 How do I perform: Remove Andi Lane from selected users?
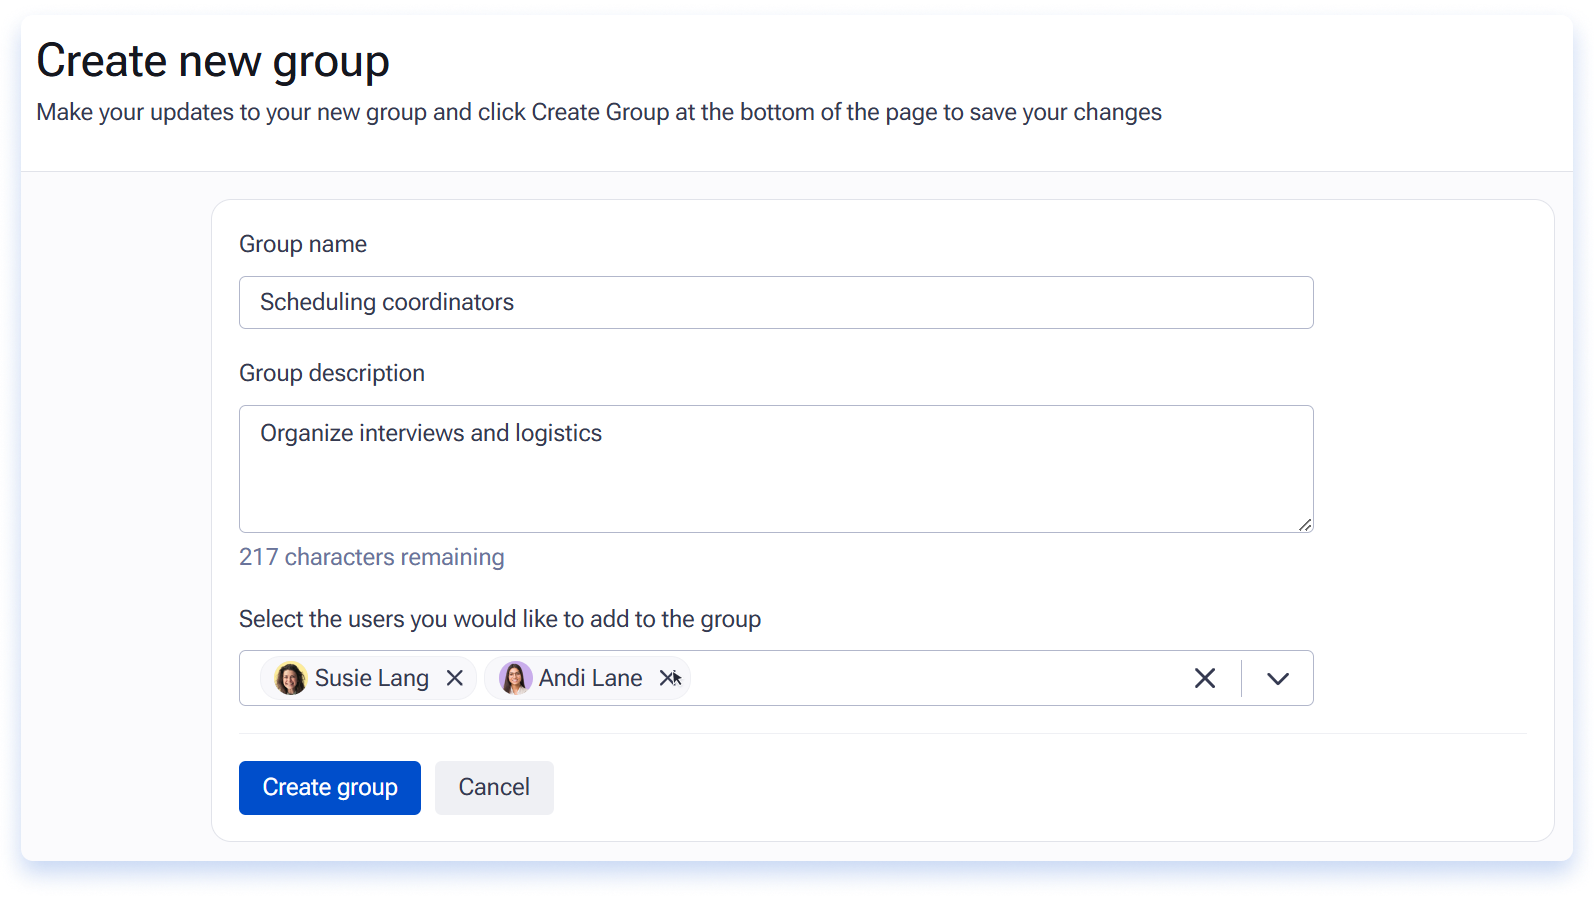[668, 678]
